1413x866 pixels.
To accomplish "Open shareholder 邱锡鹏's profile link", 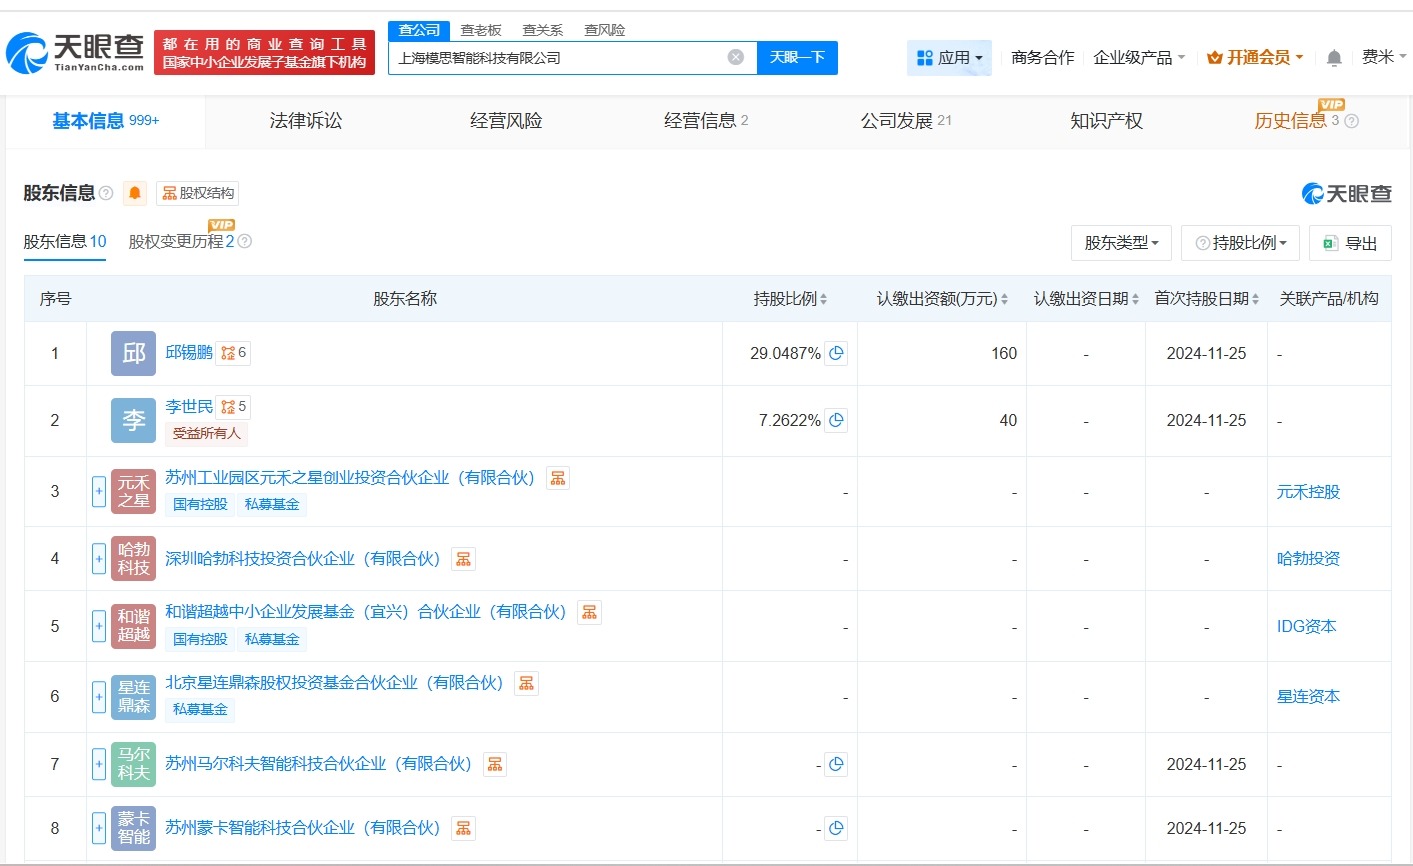I will pos(190,352).
